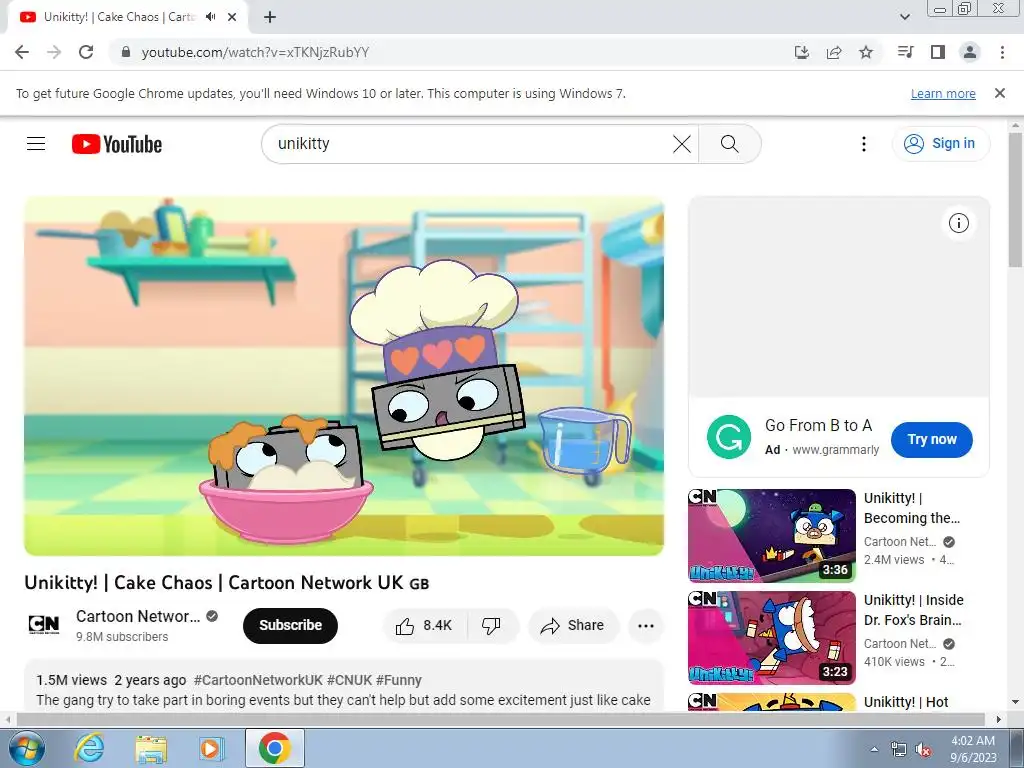Mute tab via speaker icon

click(210, 17)
